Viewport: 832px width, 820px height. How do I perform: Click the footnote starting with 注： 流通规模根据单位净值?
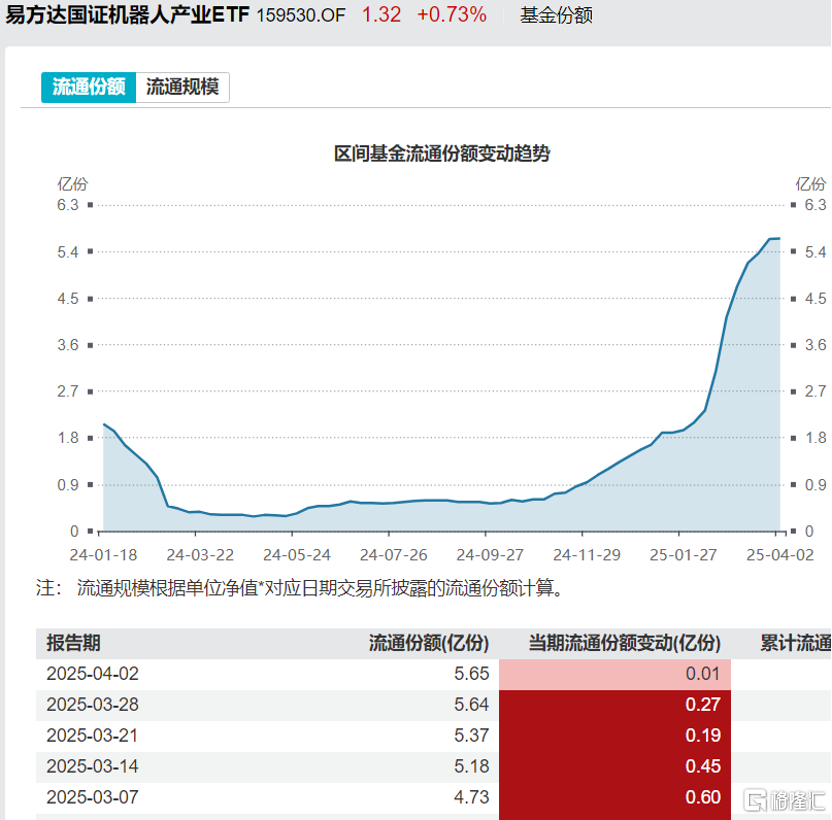[x=300, y=588]
